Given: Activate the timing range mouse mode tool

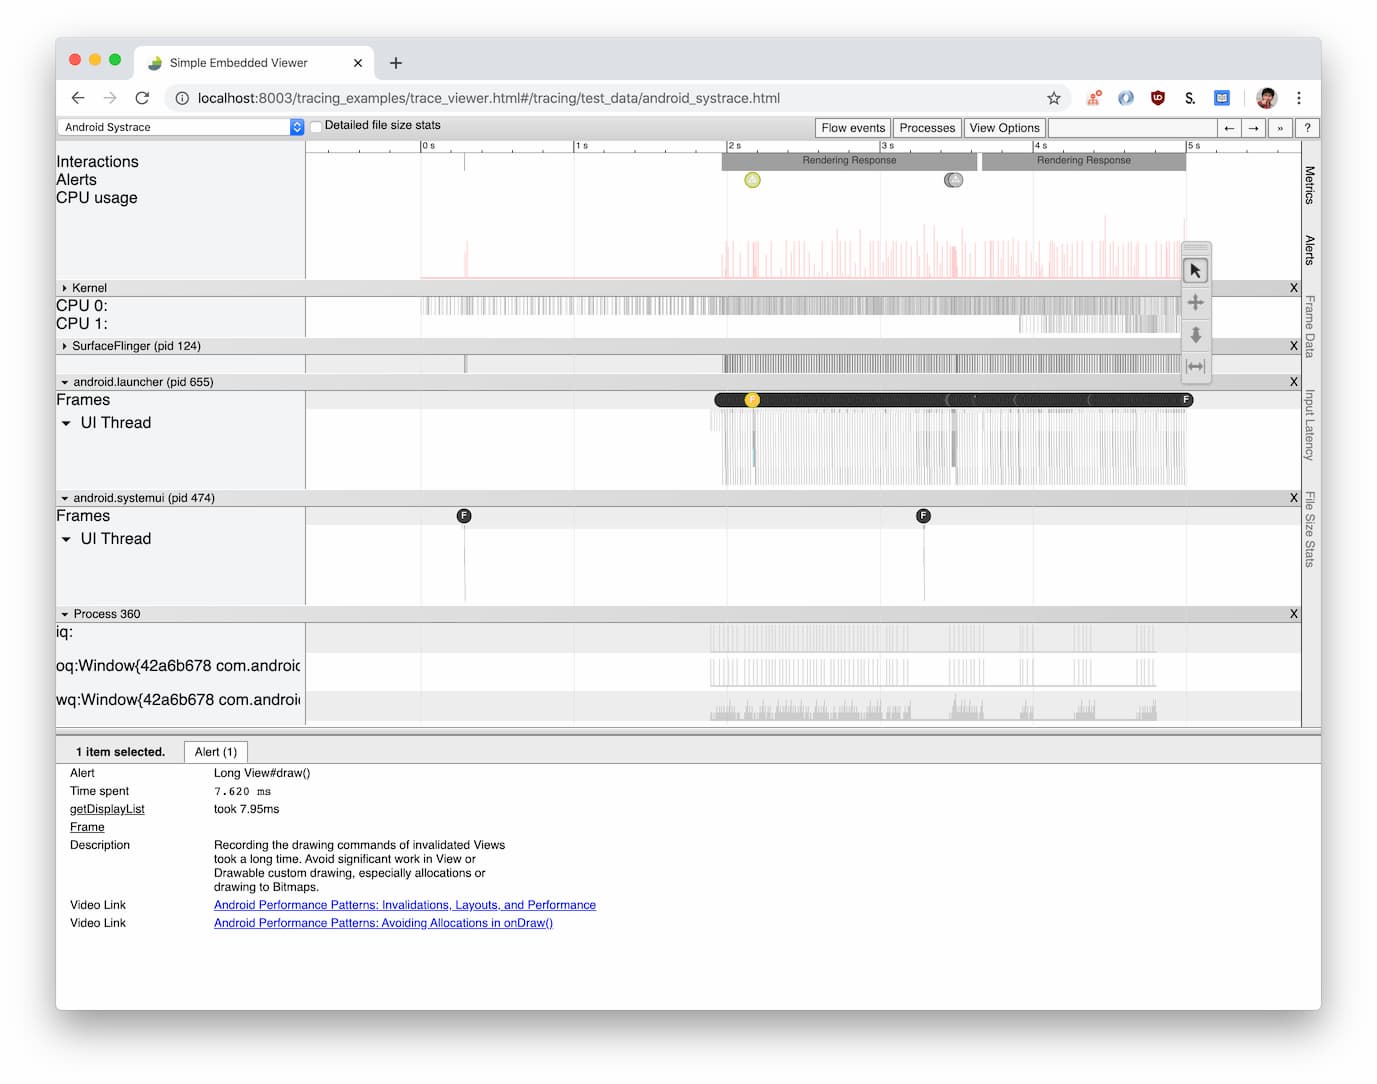Looking at the screenshot, I should (x=1195, y=367).
